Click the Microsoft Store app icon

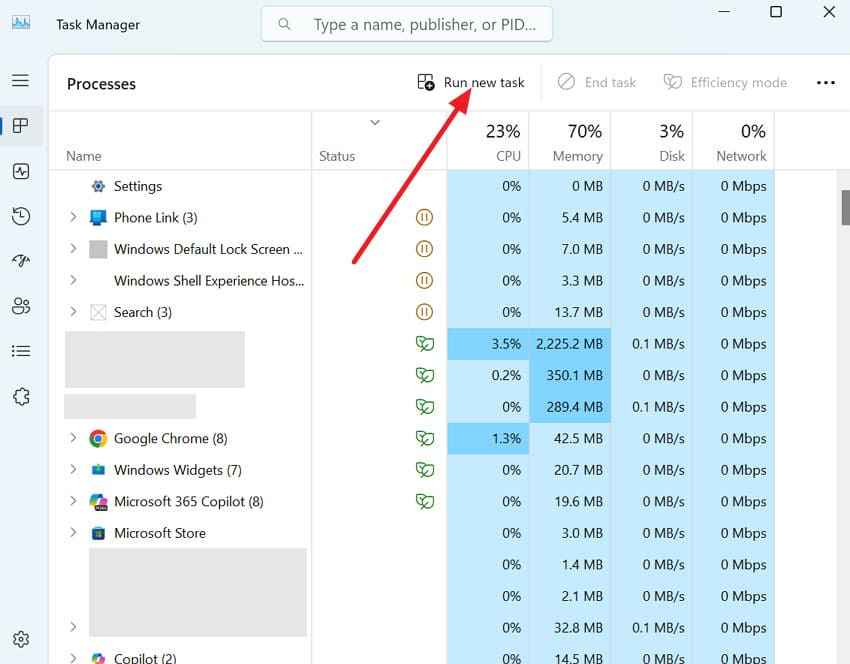tap(98, 533)
